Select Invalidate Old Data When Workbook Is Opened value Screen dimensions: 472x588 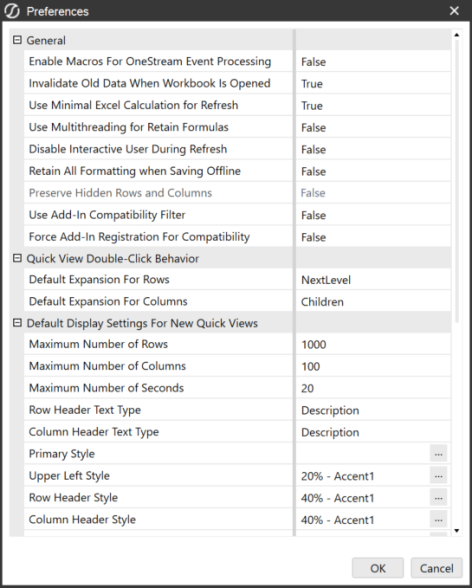[x=373, y=83]
